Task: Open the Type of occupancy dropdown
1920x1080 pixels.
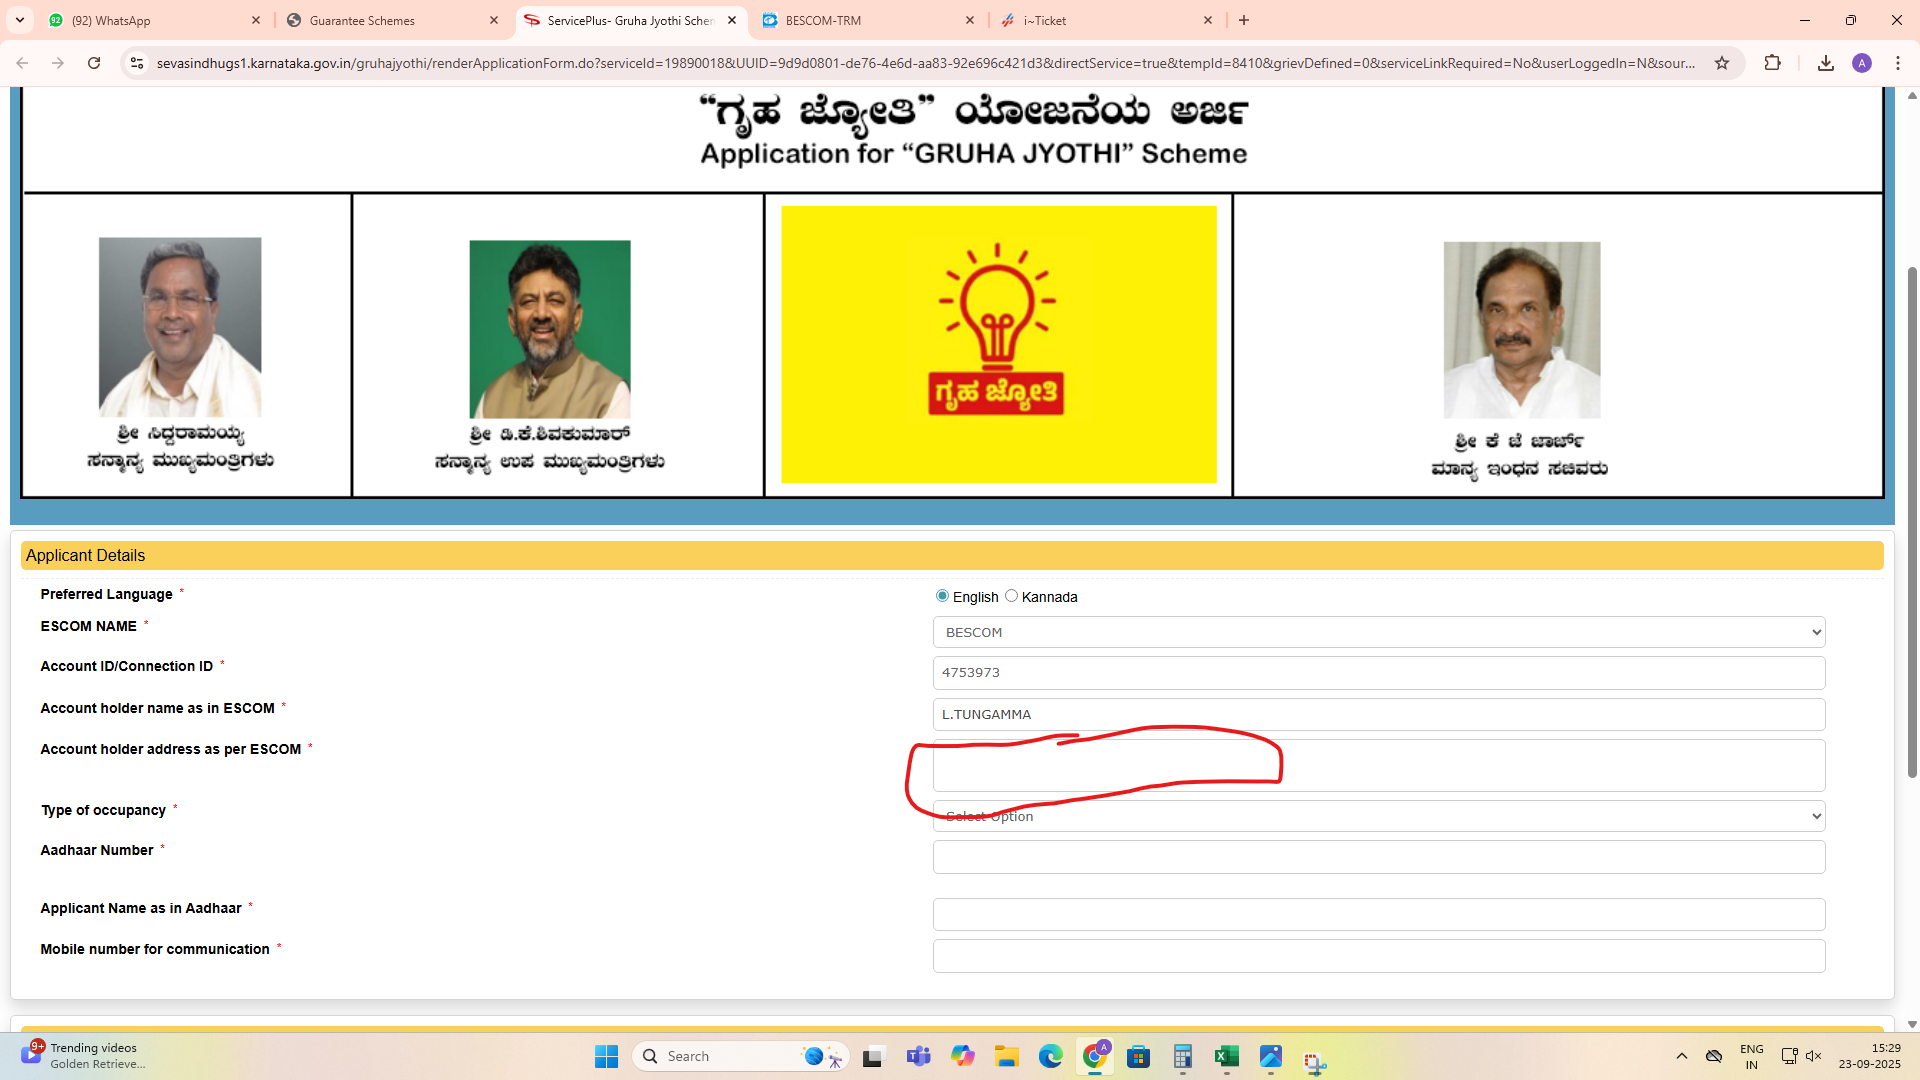Action: [x=1378, y=816]
